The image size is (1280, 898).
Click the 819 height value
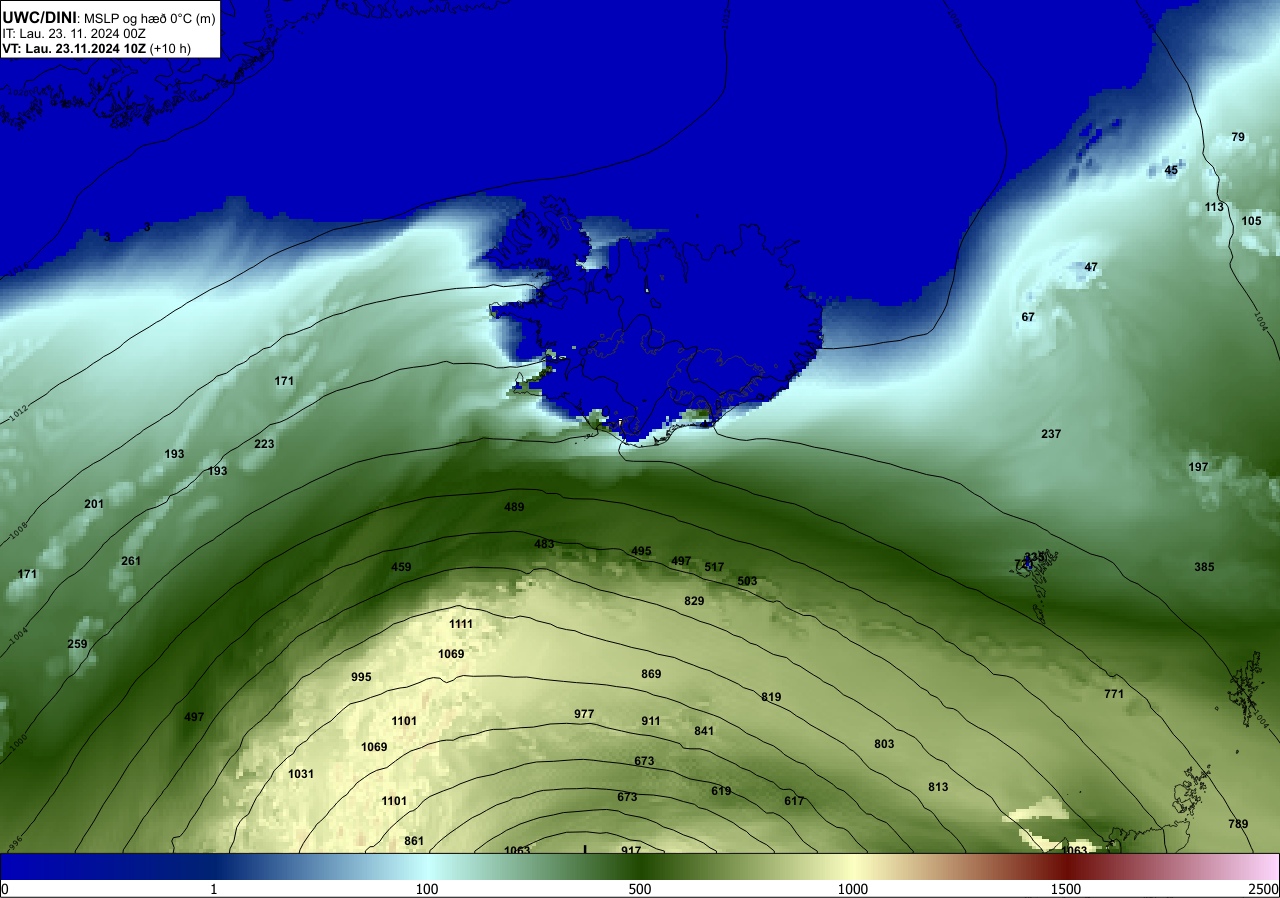[x=771, y=697]
